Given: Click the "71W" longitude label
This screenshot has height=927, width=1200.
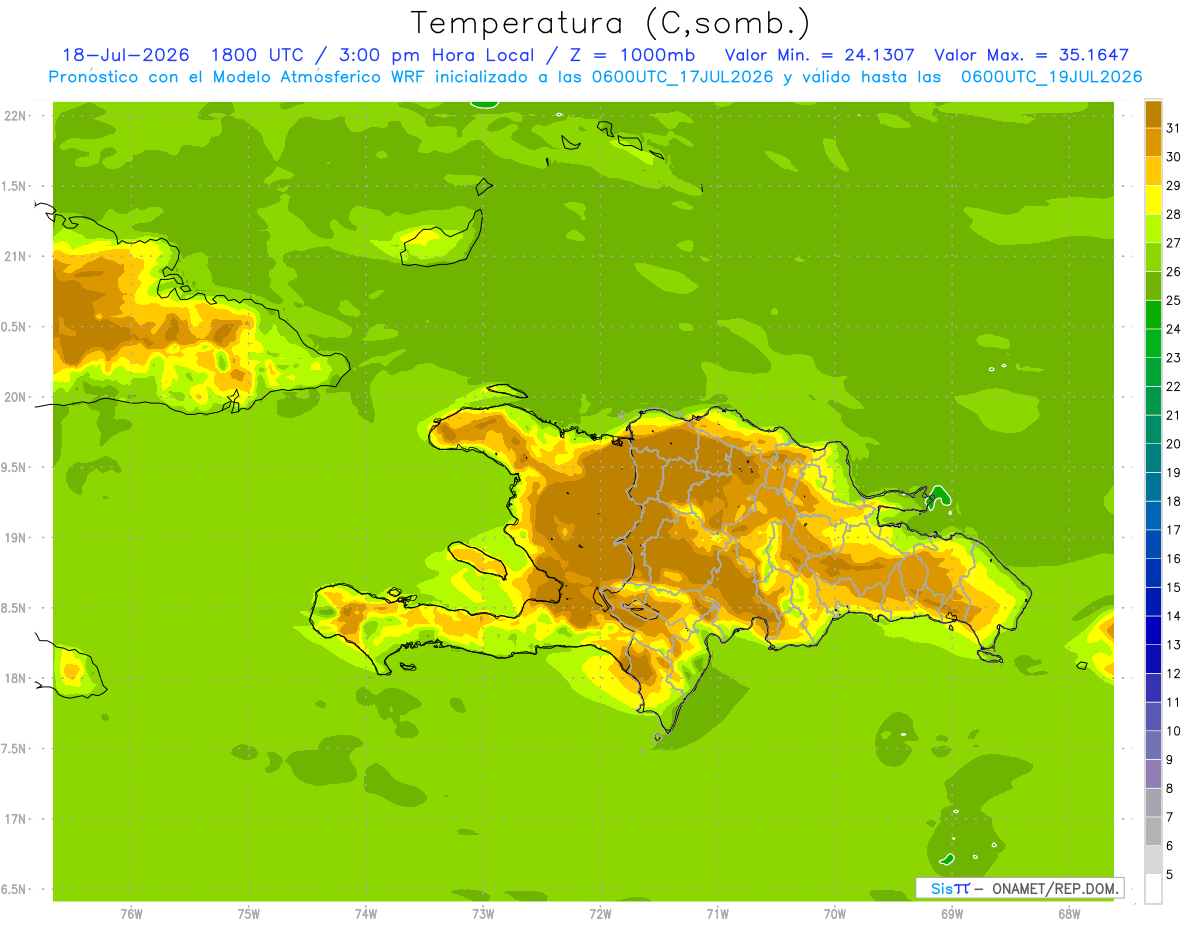Looking at the screenshot, I should [717, 913].
